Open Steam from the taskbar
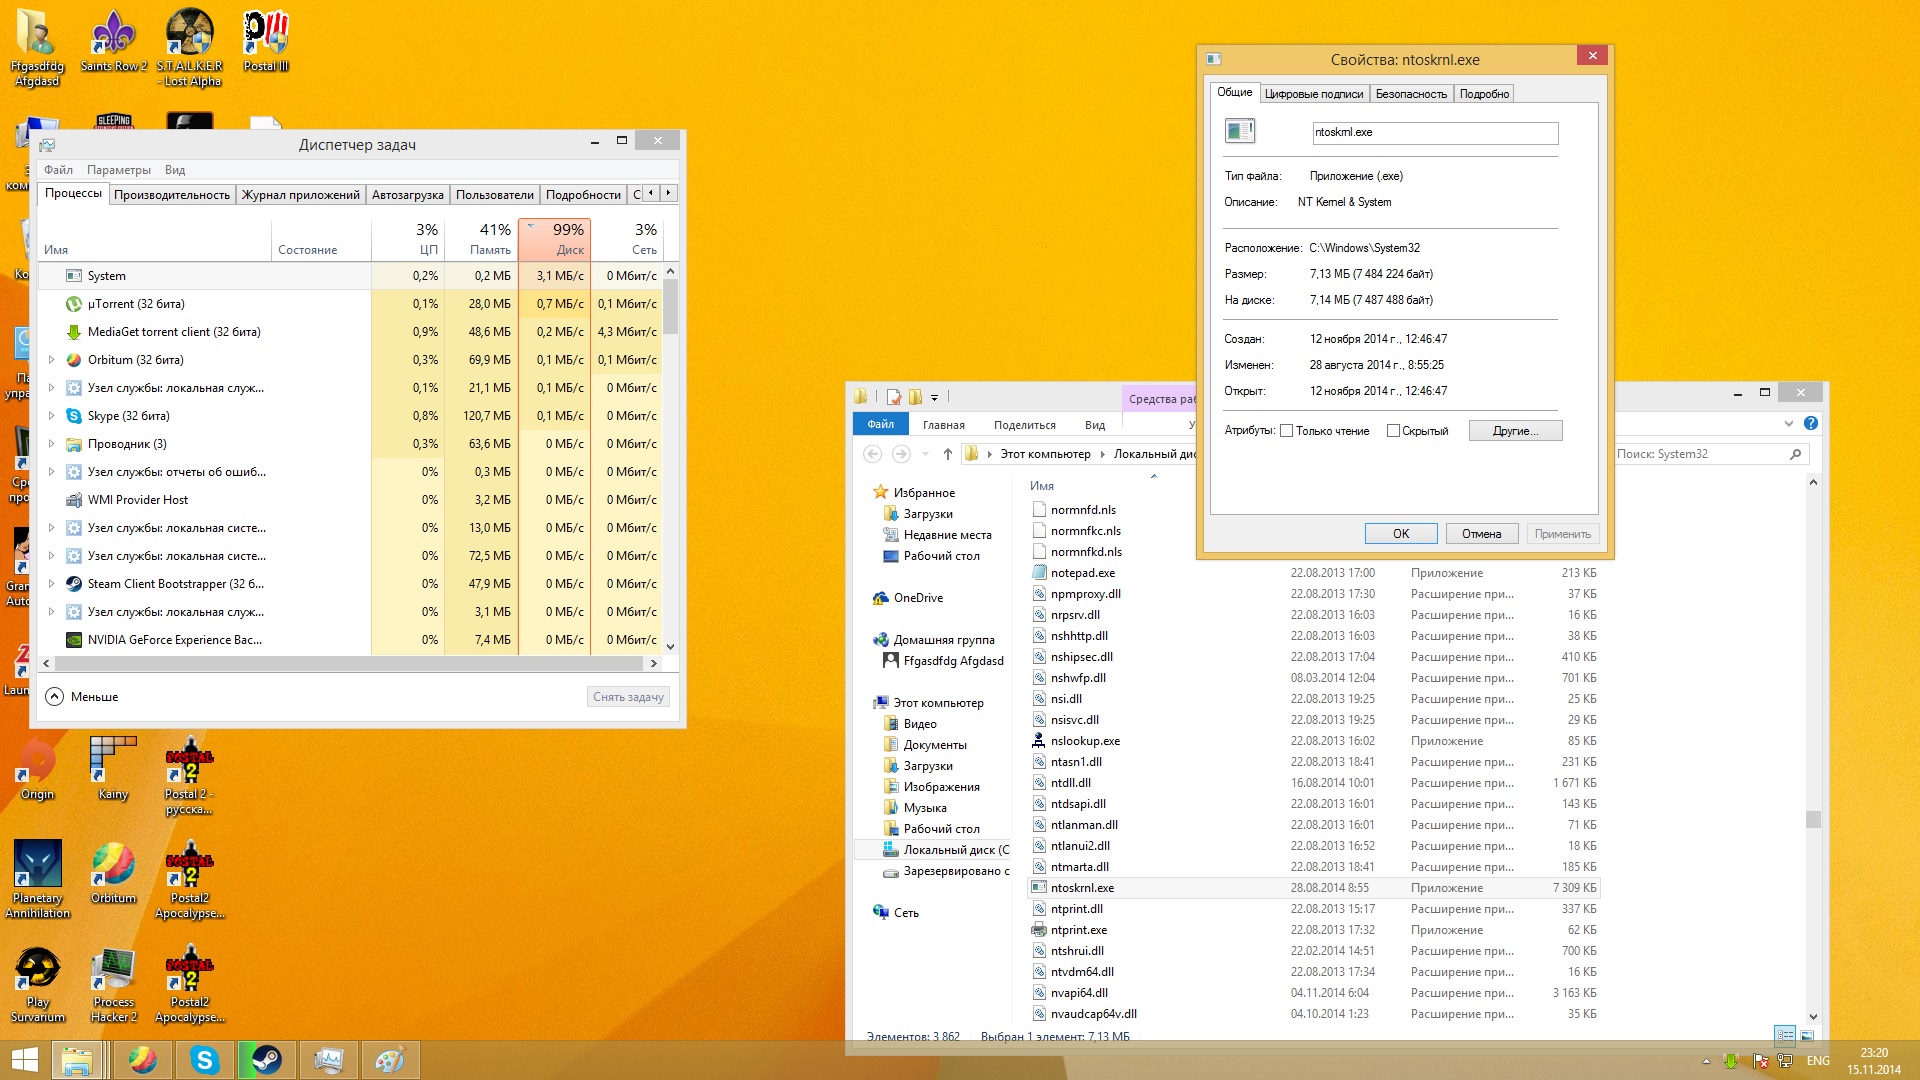1920x1080 pixels. coord(266,1060)
